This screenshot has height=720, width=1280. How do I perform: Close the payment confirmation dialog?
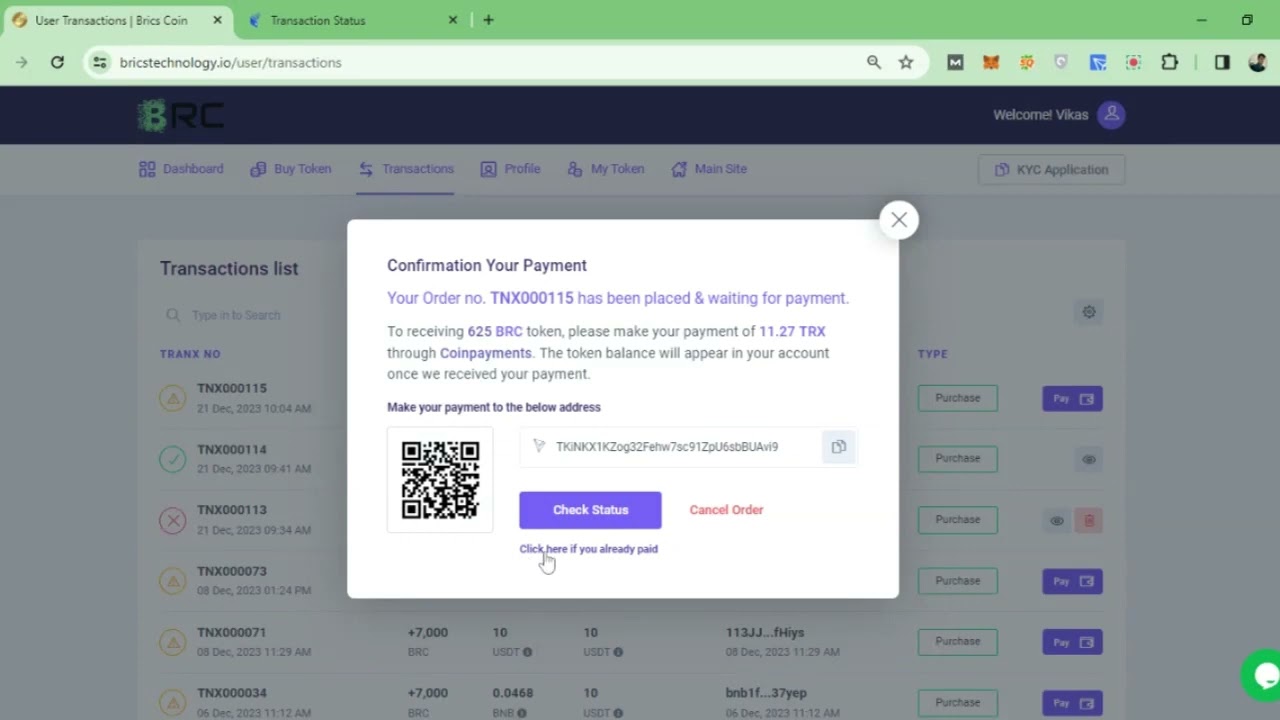(x=899, y=220)
